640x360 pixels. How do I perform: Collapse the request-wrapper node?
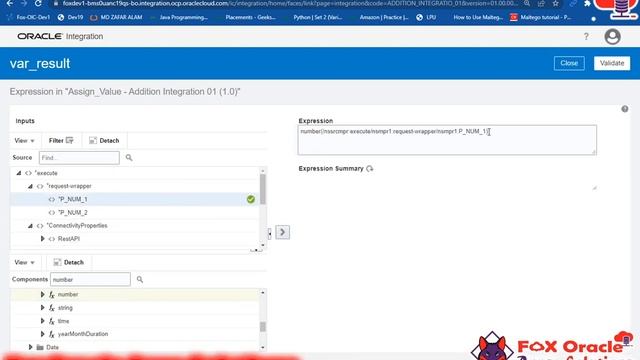30,186
